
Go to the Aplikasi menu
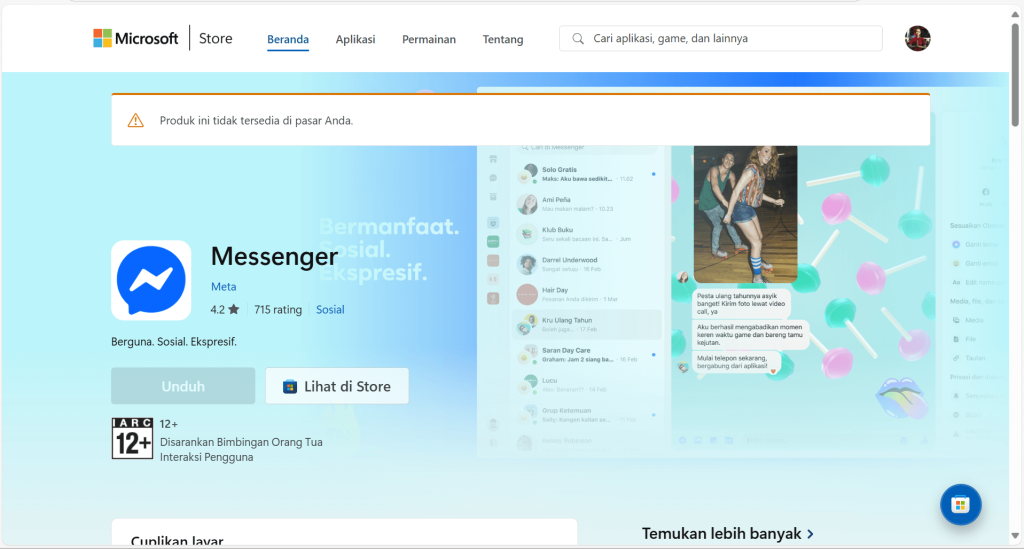pos(355,40)
